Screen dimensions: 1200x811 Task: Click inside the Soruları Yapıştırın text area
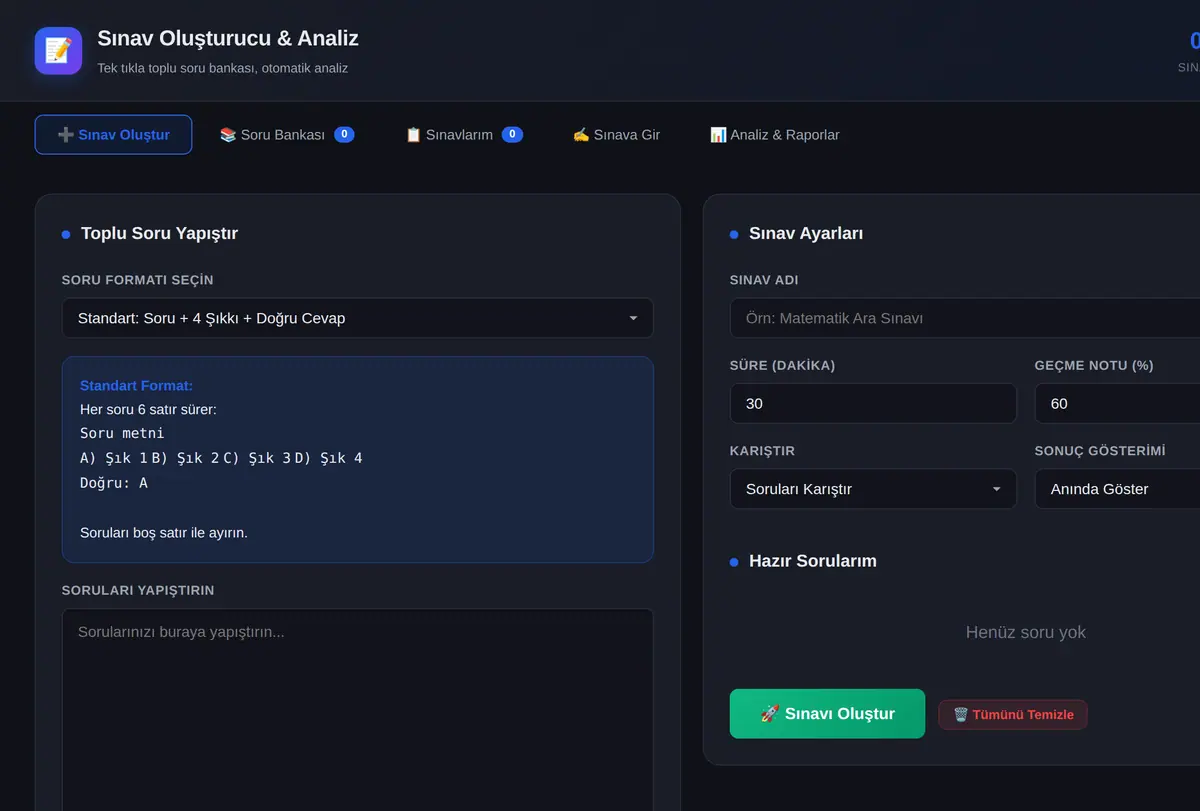(357, 710)
